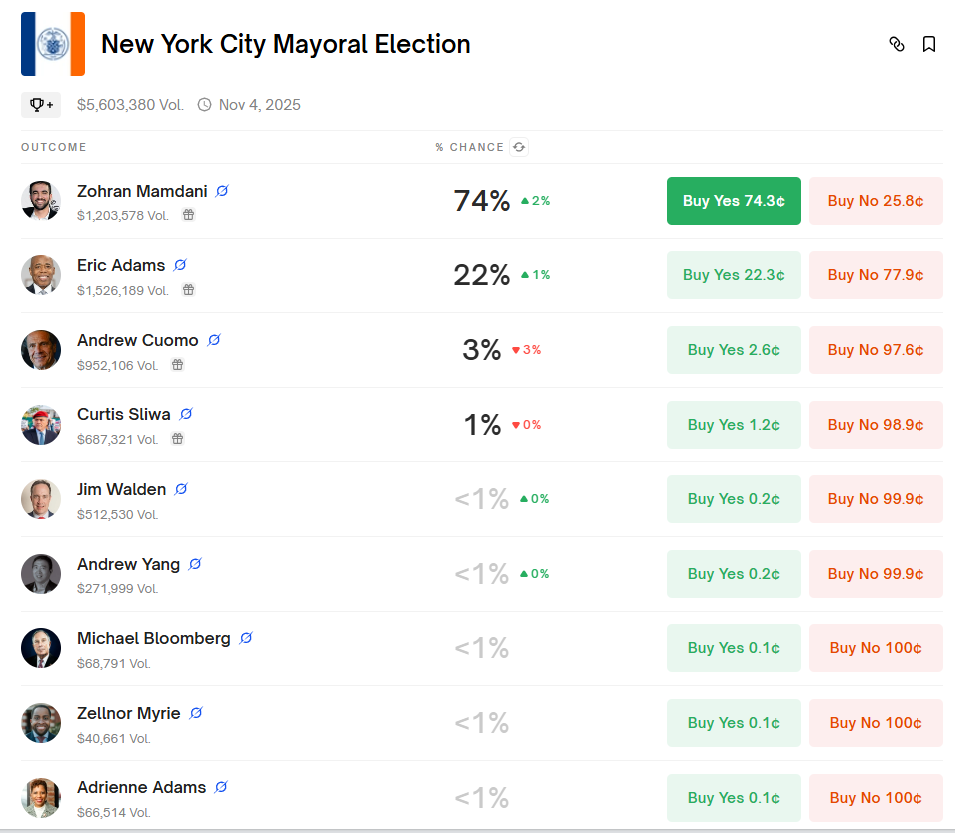Open Adrienne Adams outcome name
Image resolution: width=955 pixels, height=833 pixels.
[141, 787]
